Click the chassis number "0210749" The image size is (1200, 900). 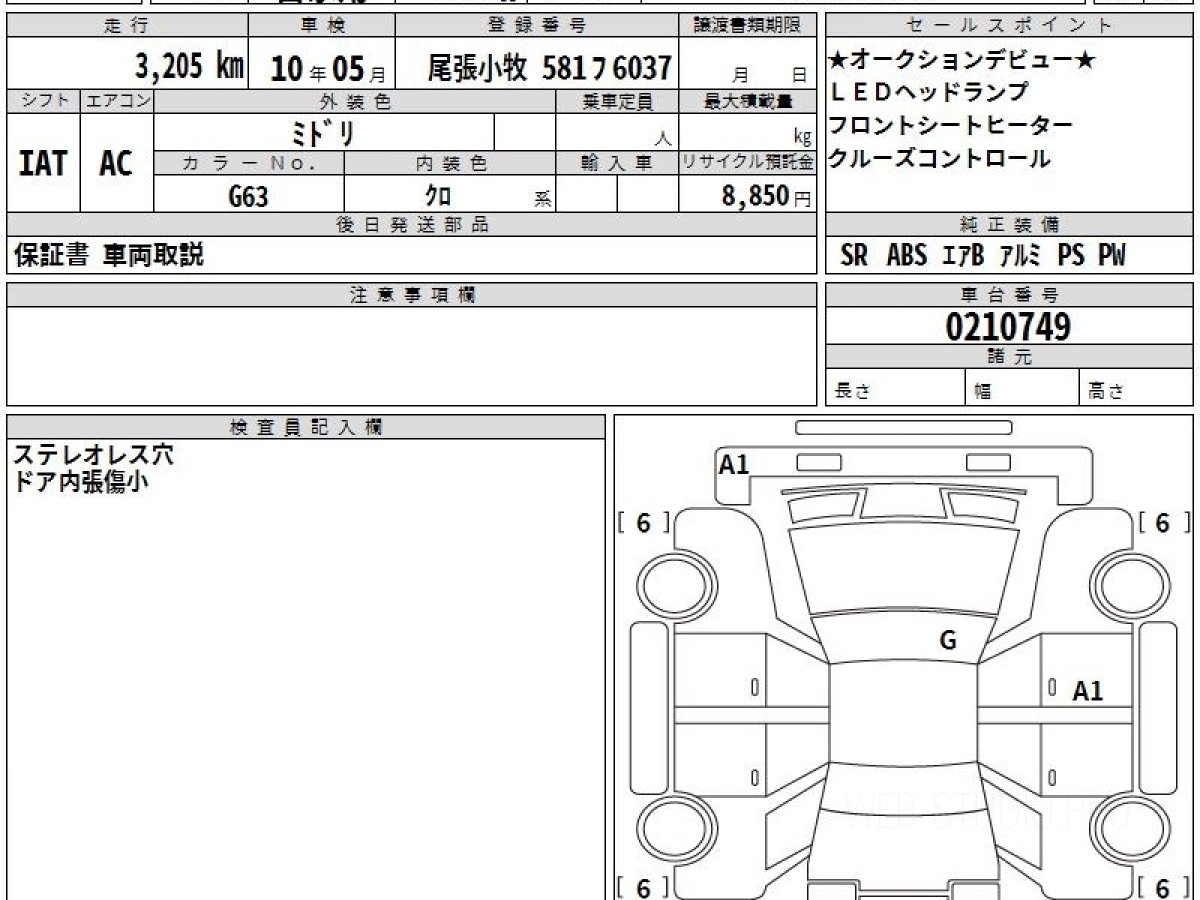1008,326
